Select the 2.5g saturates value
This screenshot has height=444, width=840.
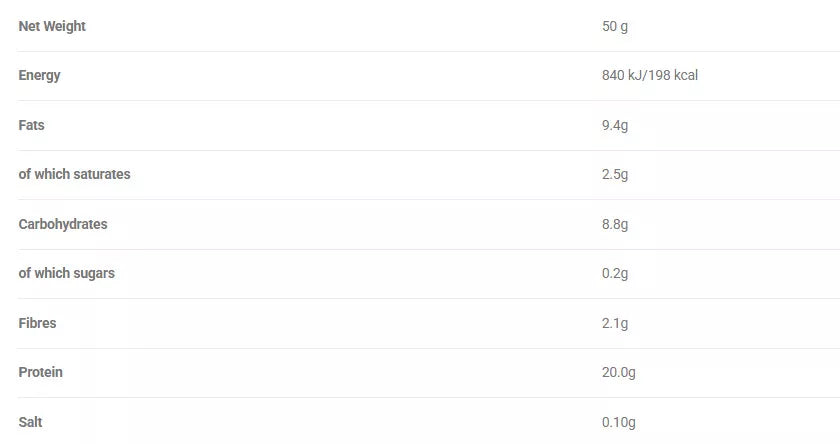click(x=615, y=174)
